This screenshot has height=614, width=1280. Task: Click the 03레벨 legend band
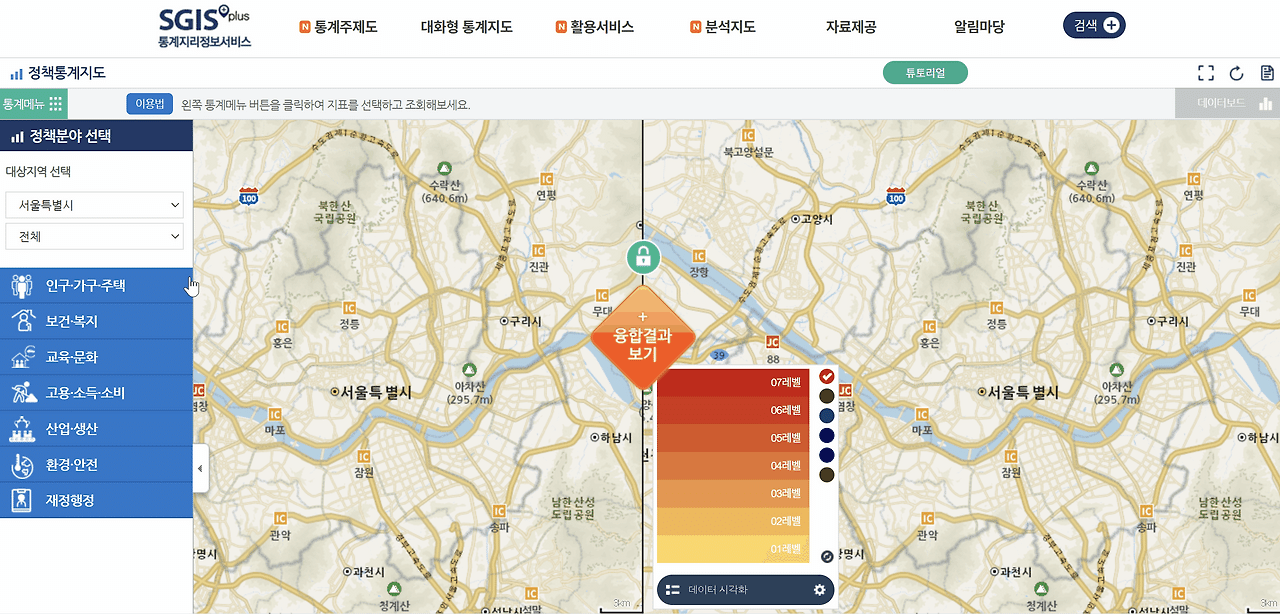coord(733,494)
